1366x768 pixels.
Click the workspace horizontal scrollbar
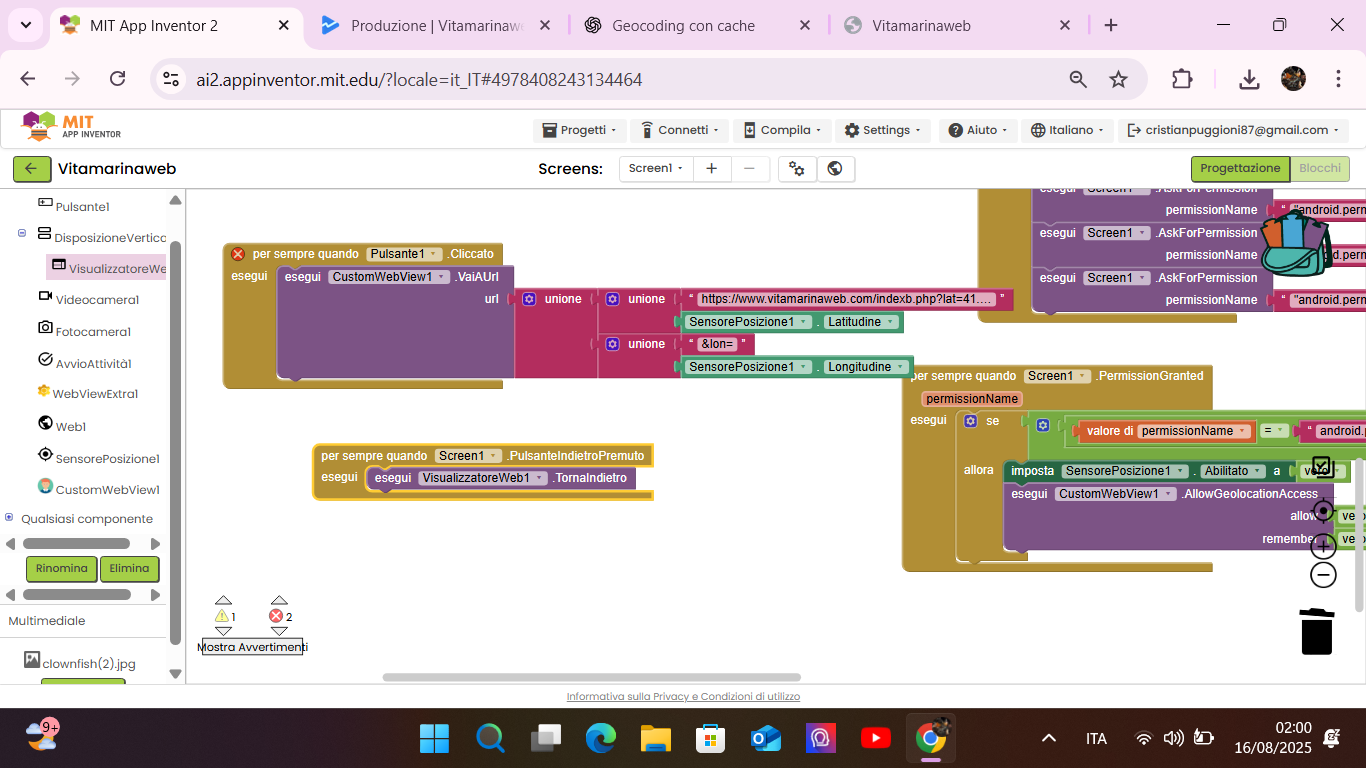click(591, 677)
